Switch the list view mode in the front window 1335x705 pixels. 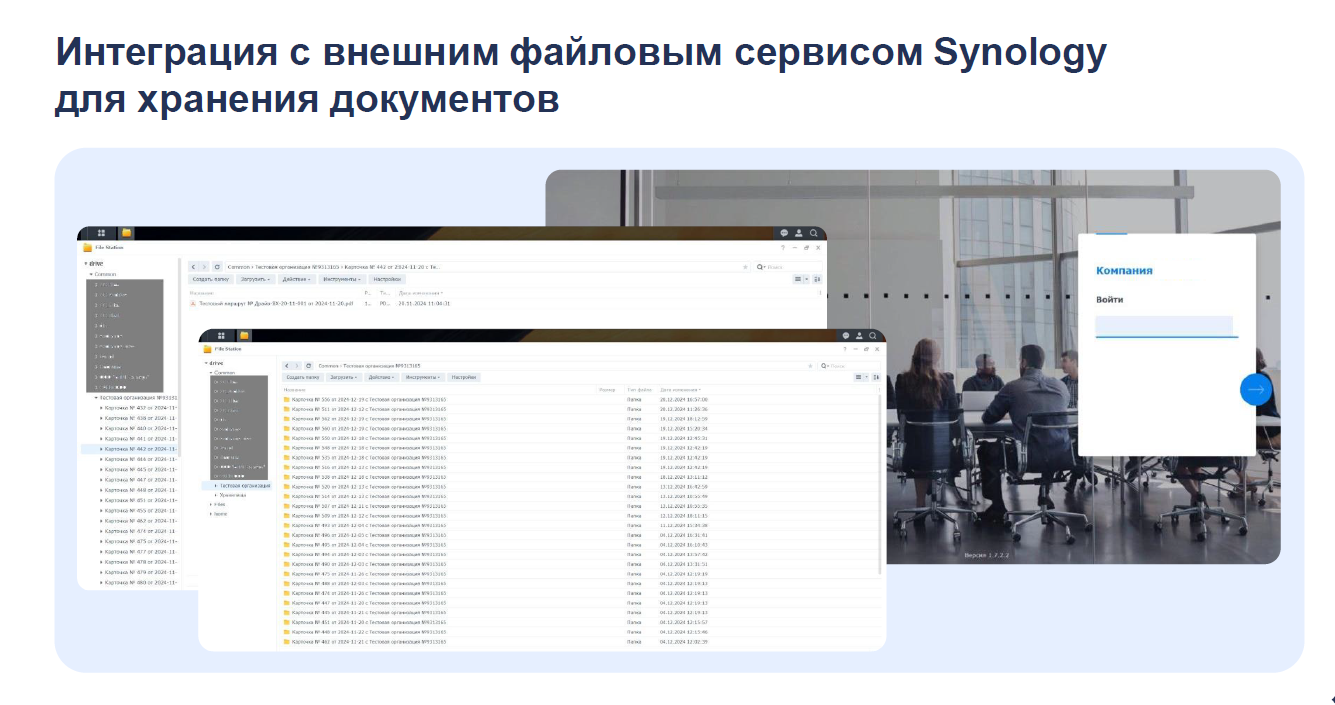(x=860, y=377)
